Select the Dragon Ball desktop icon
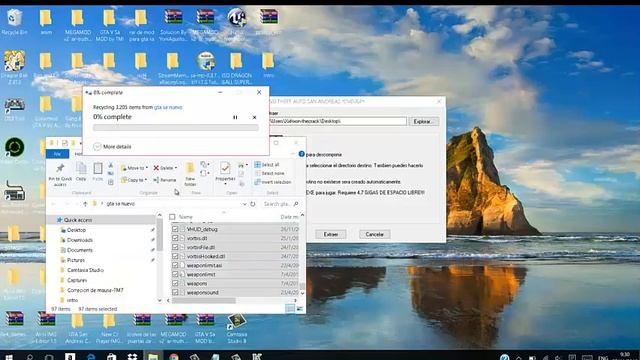Screen dimensions: 640x360 click(14, 67)
